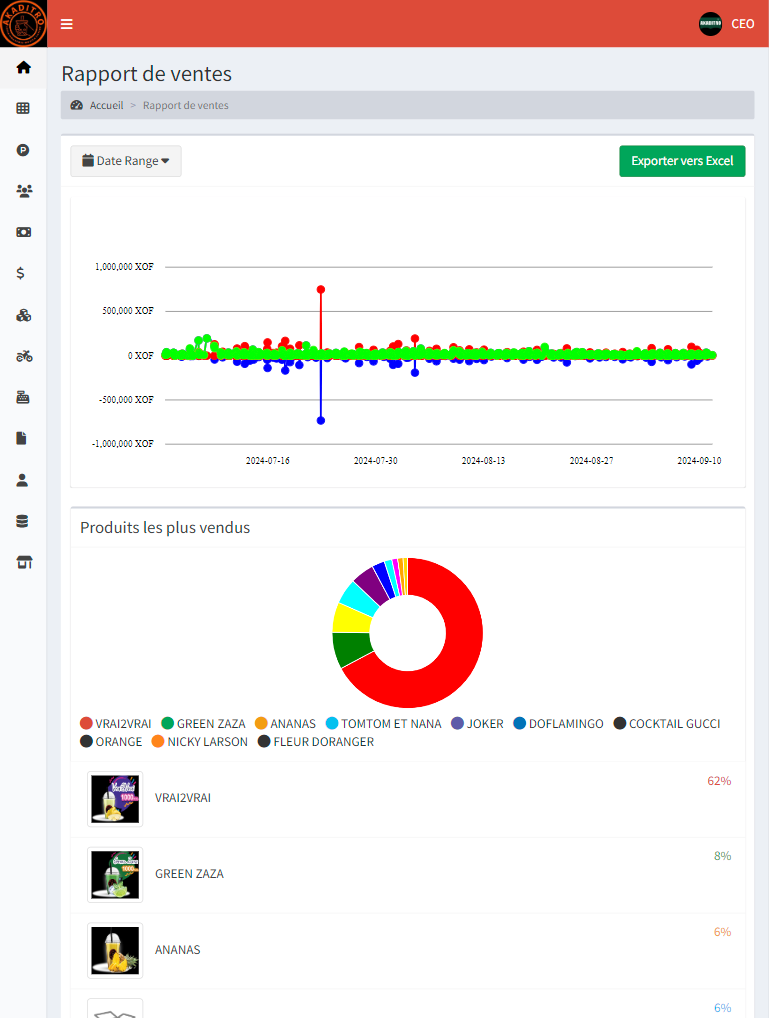Click the group of people sidebar icon
This screenshot has width=769, height=1018.
click(23, 190)
